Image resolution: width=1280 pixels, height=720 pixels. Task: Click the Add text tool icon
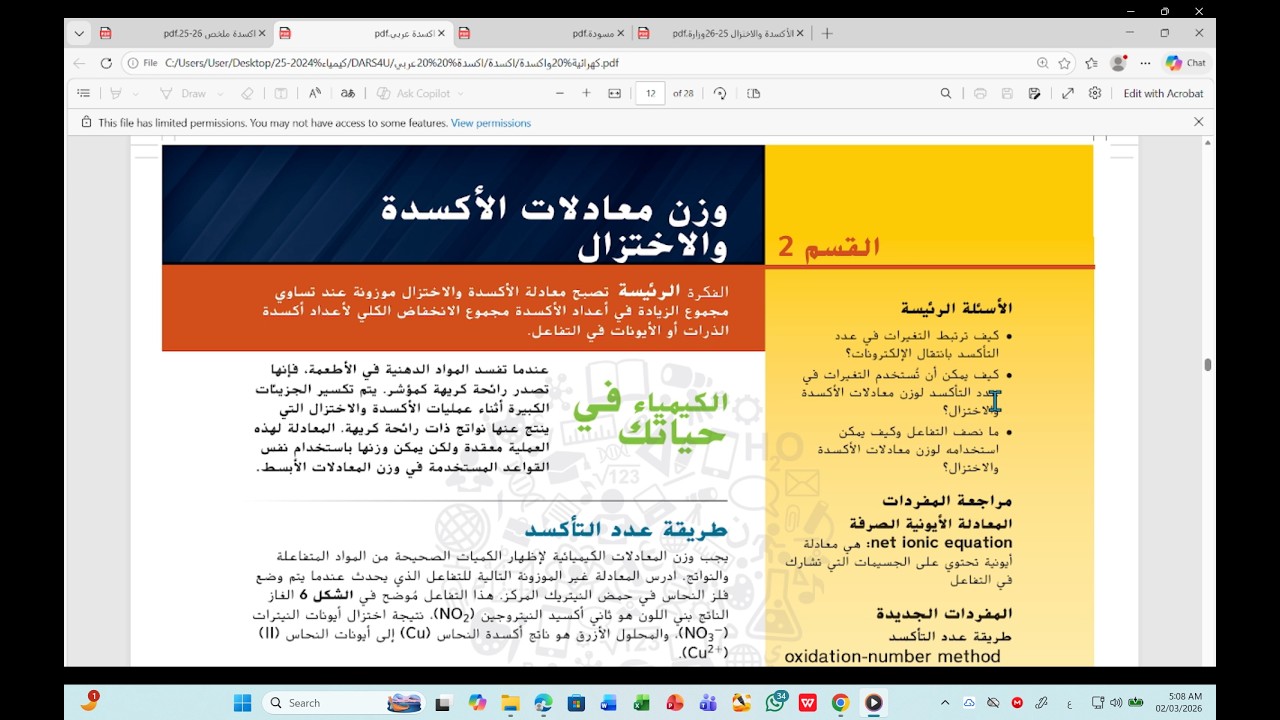tap(281, 93)
